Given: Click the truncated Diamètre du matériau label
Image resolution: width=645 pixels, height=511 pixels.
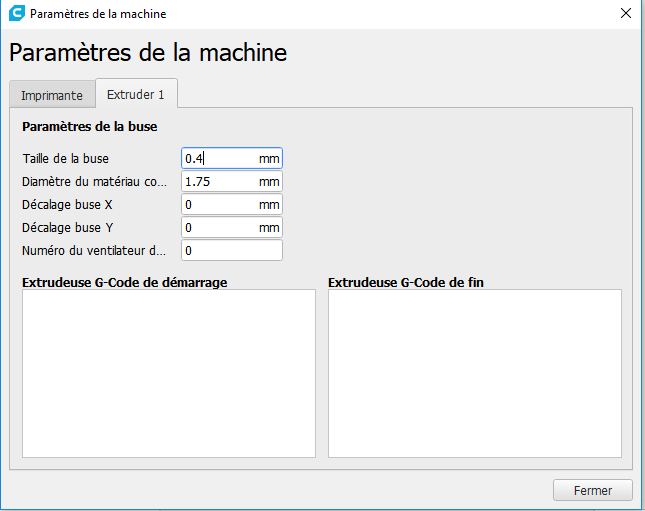Looking at the screenshot, I should tap(95, 181).
